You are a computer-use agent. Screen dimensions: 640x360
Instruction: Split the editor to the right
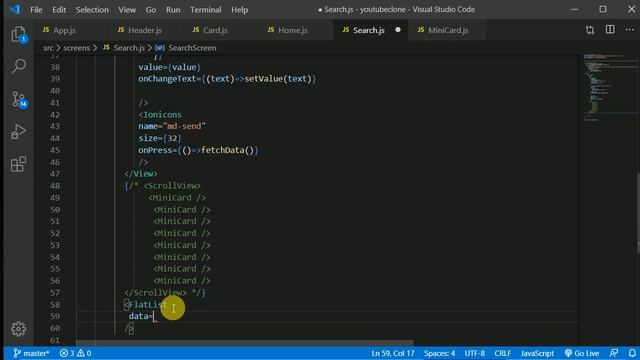point(610,30)
